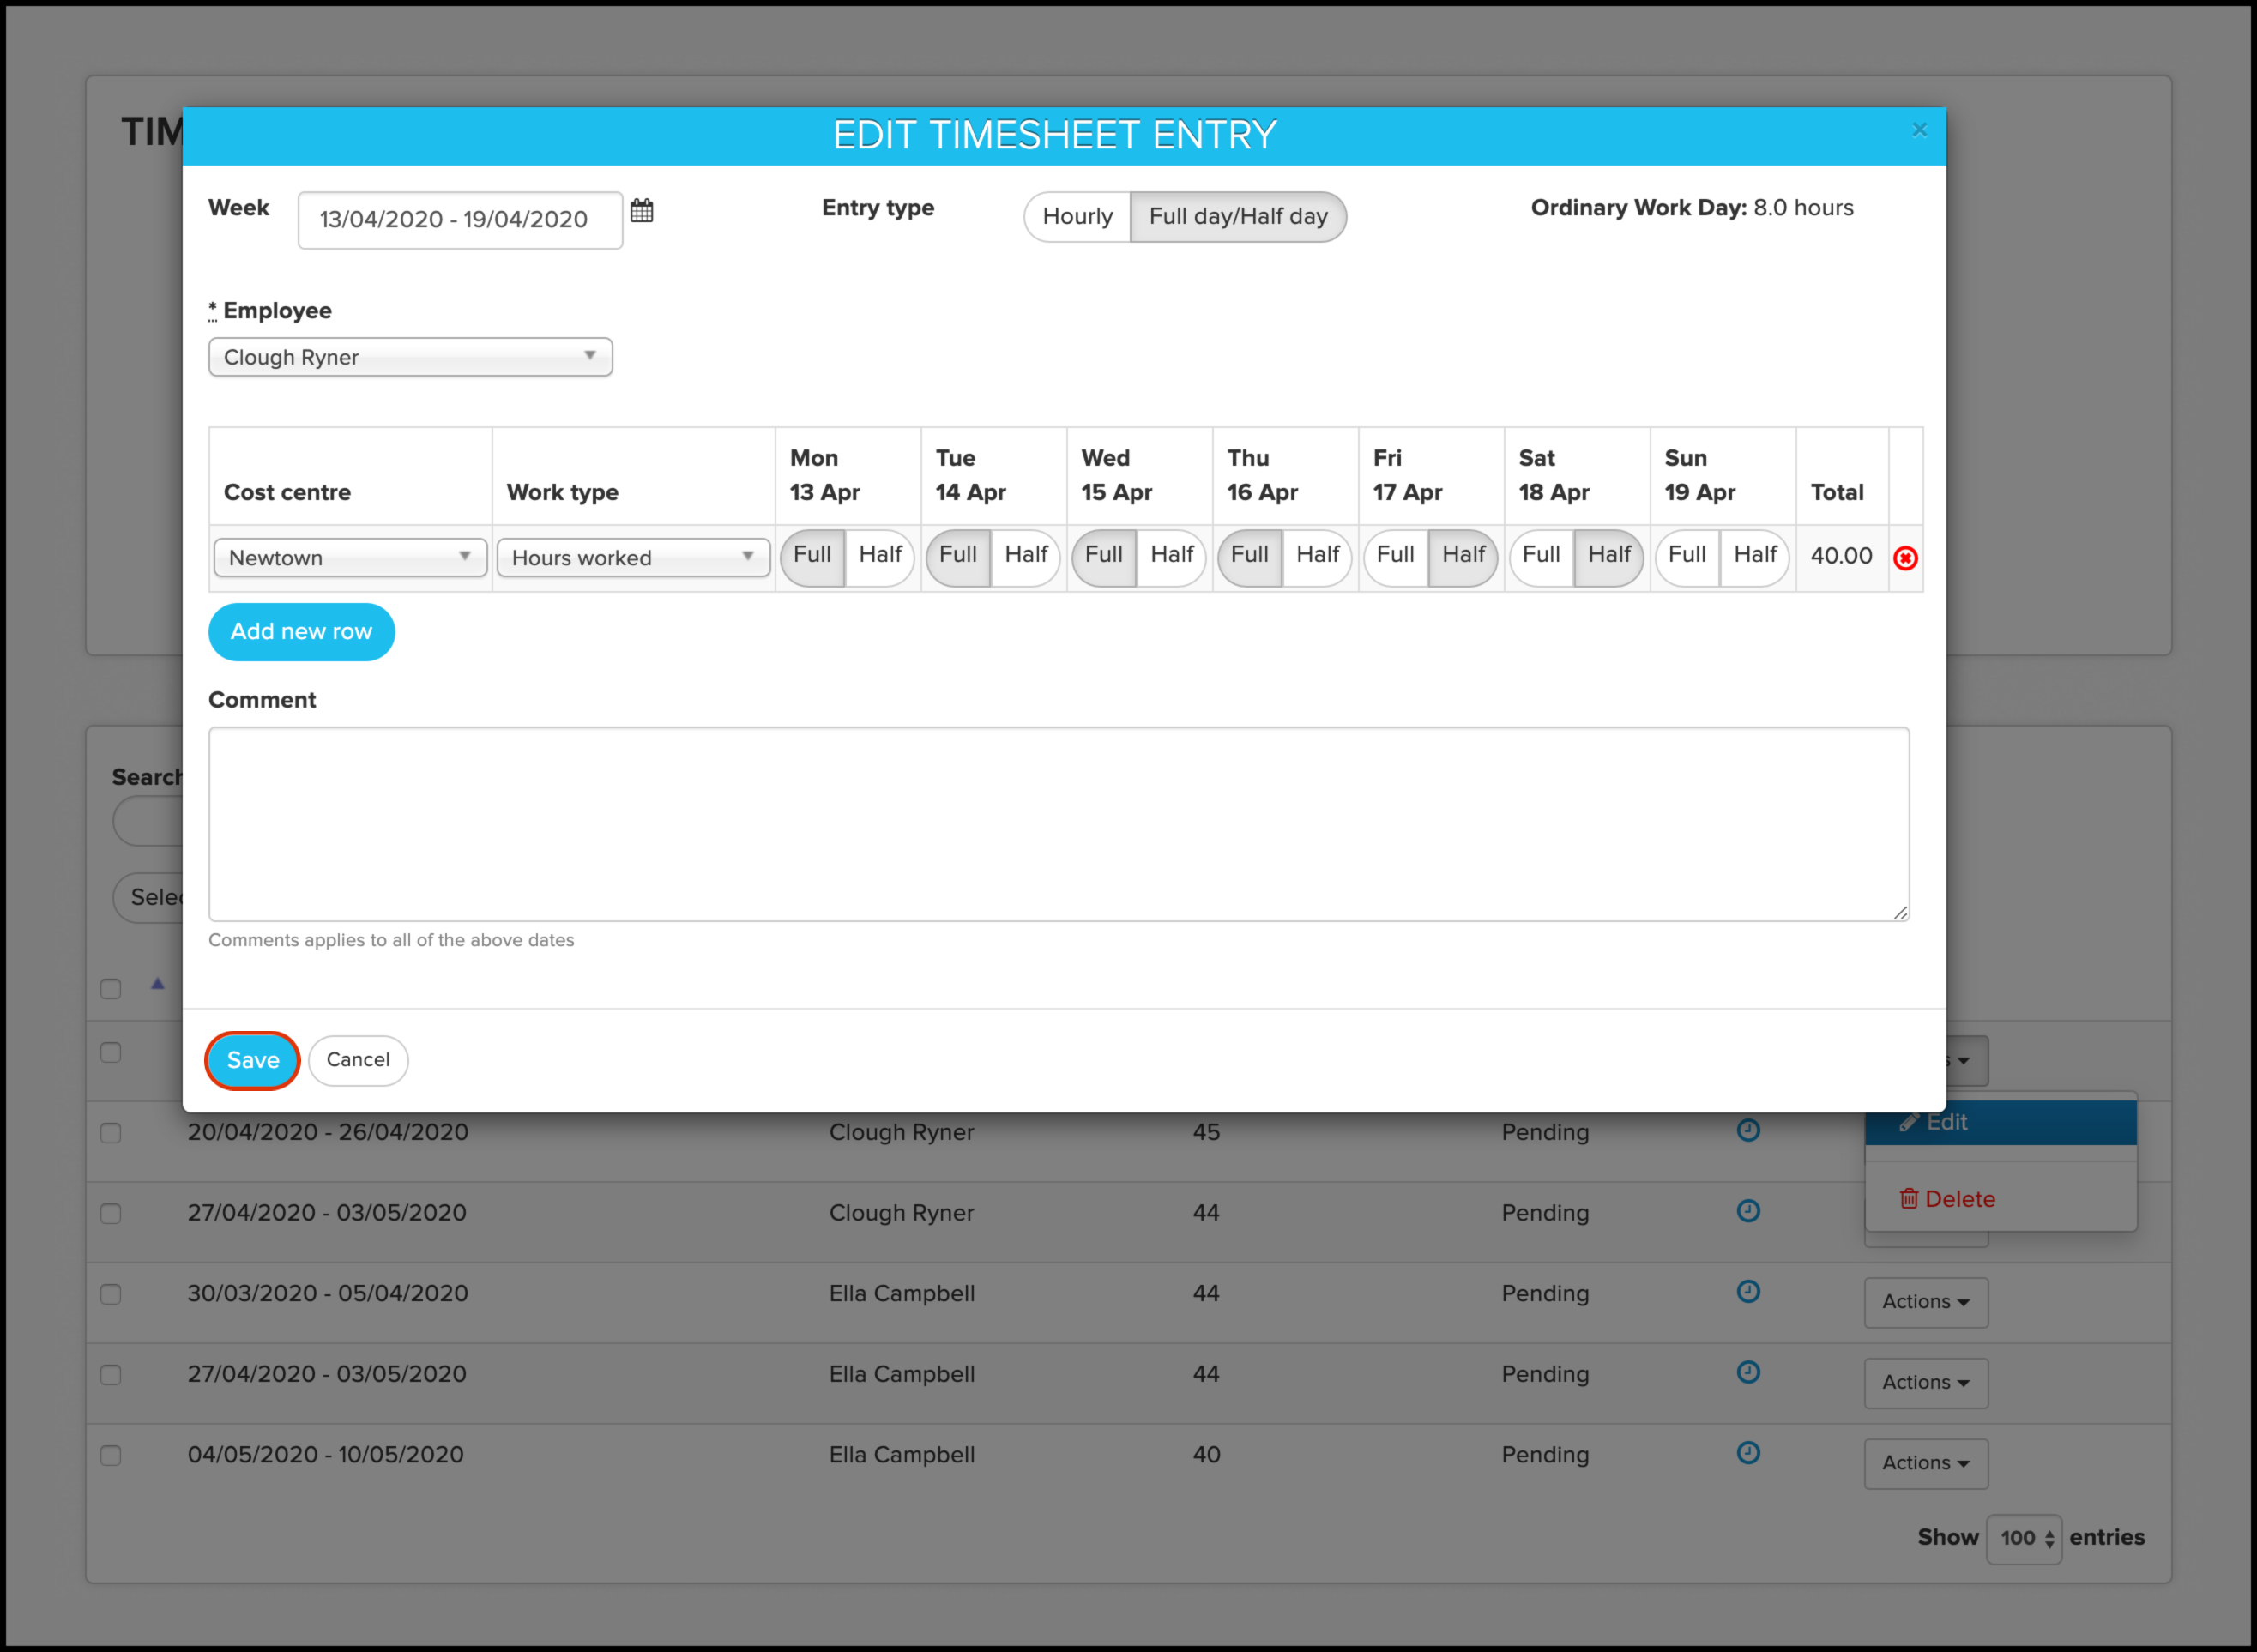Screen dimensions: 2257x1652
Task: Choose Edit in the actions menu
Action: [x=1946, y=1122]
